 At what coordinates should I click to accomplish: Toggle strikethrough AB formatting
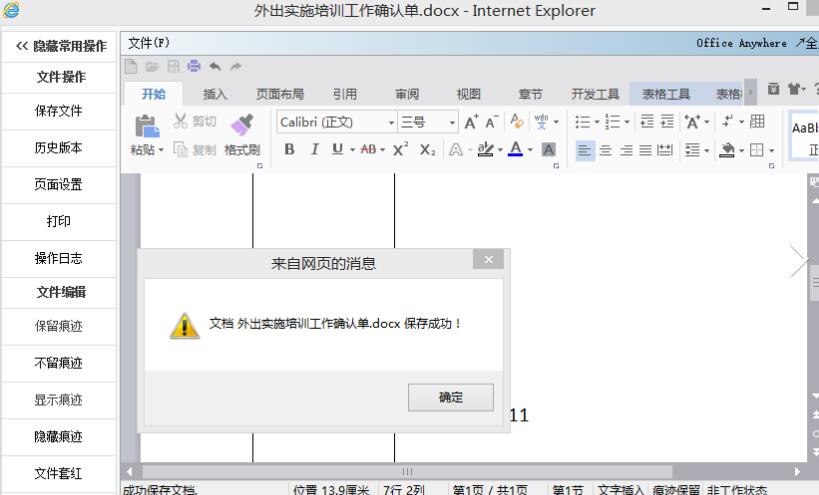pos(368,149)
